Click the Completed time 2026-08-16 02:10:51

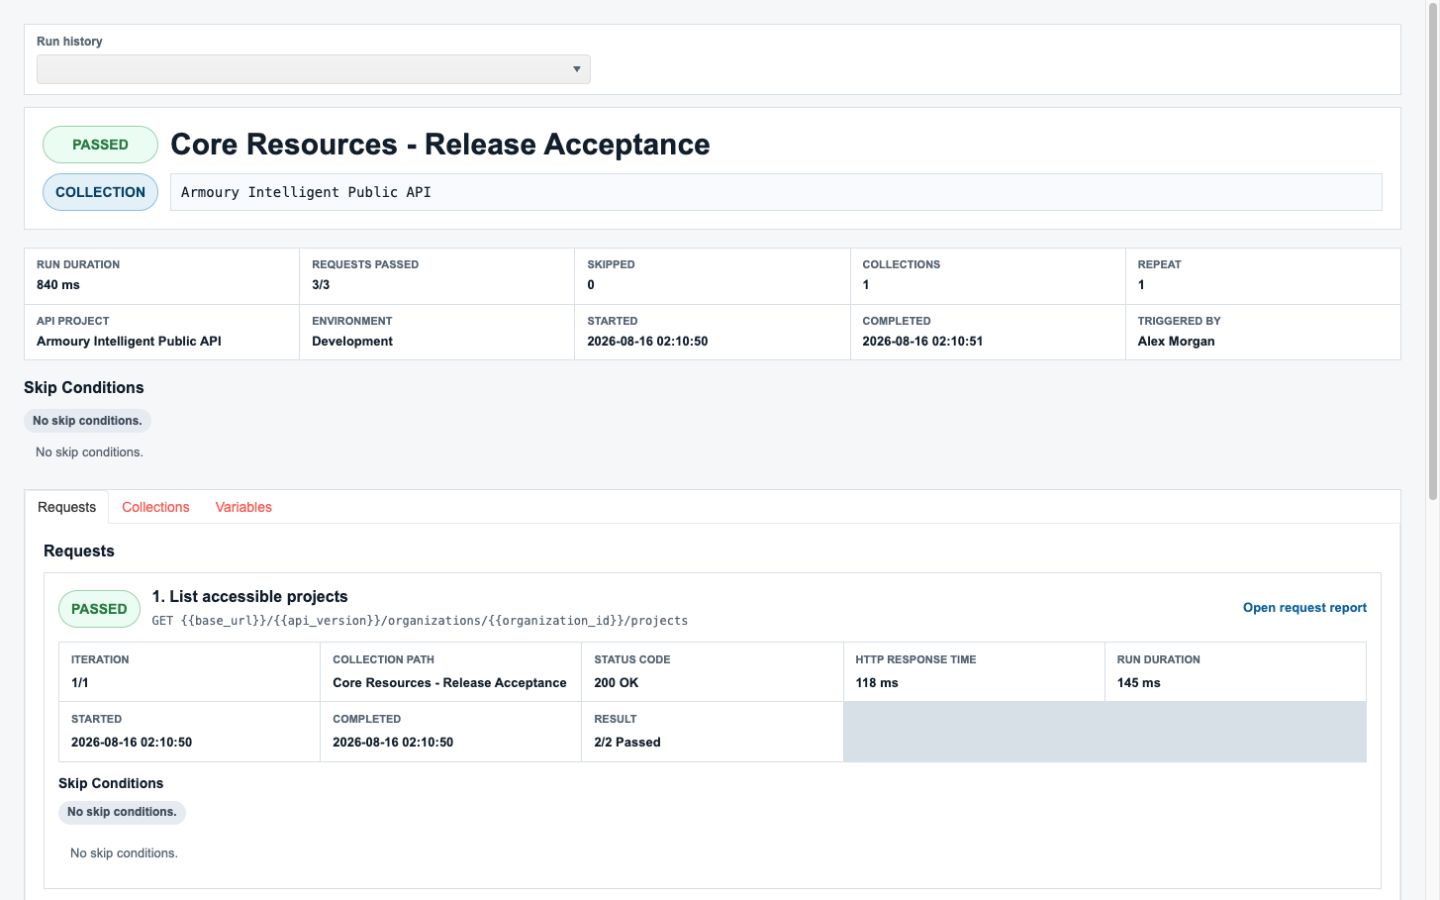[x=922, y=341]
